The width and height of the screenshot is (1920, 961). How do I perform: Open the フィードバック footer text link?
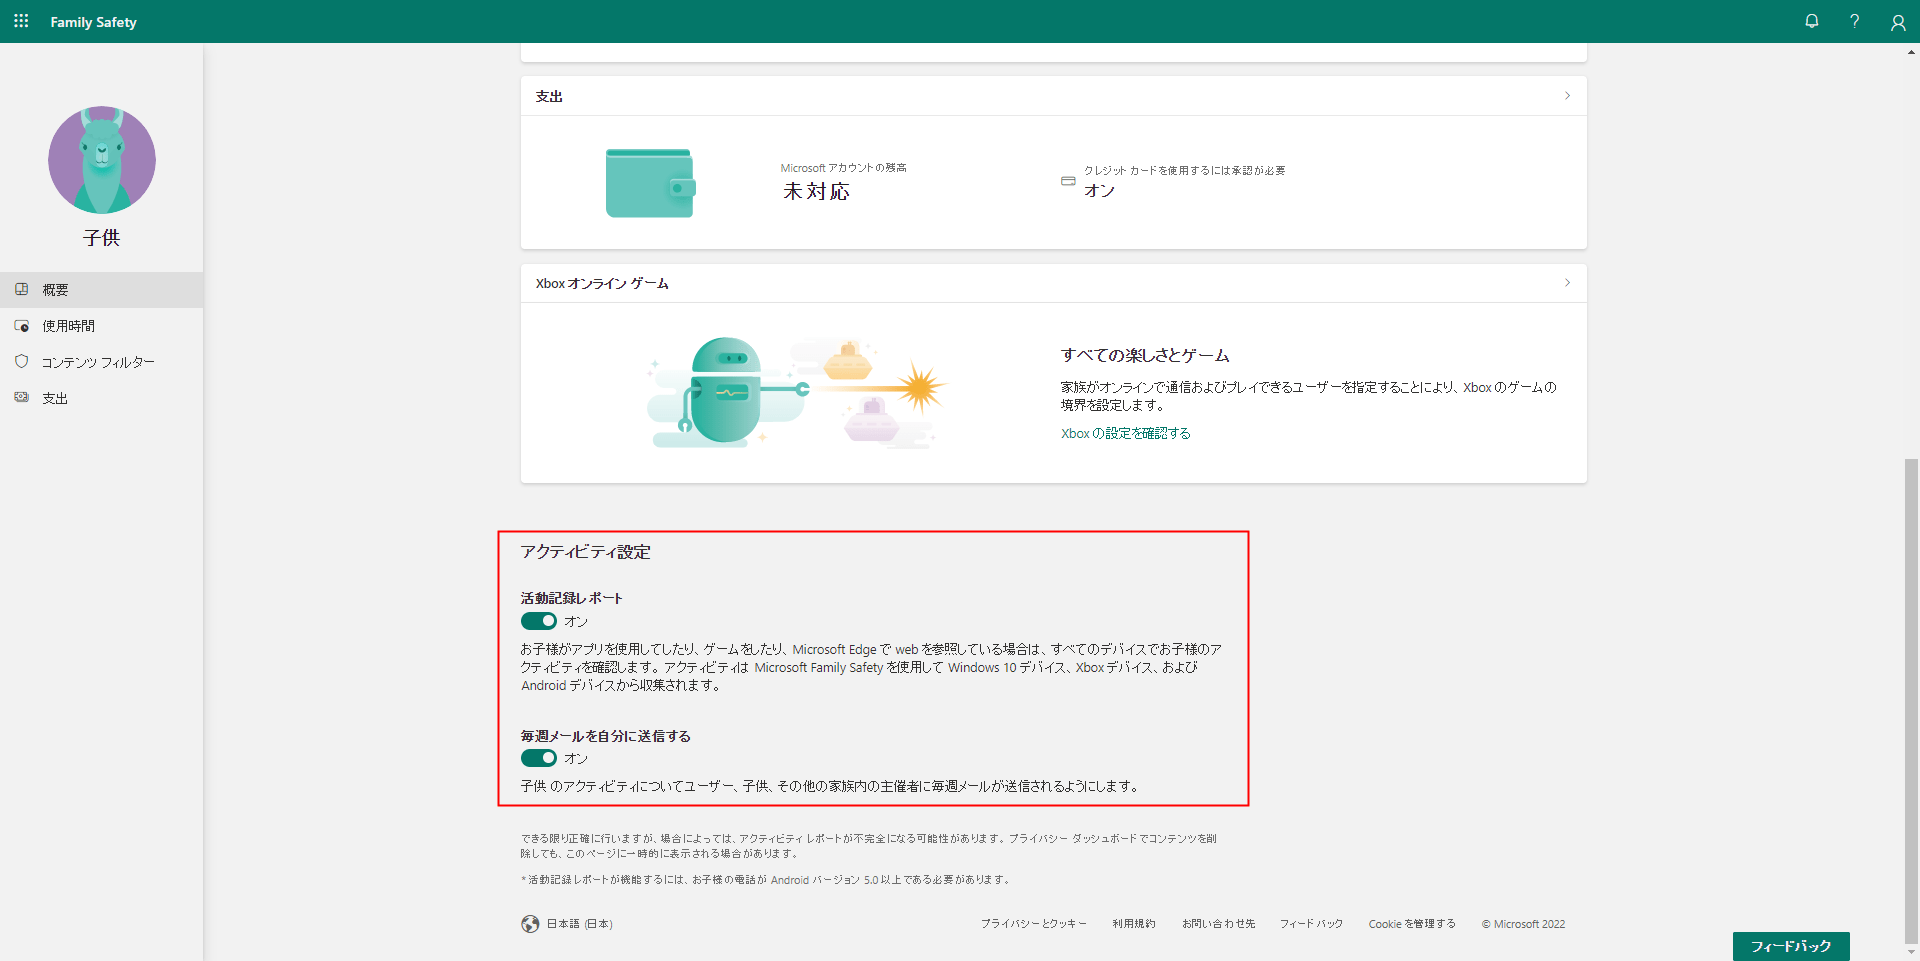point(1311,924)
